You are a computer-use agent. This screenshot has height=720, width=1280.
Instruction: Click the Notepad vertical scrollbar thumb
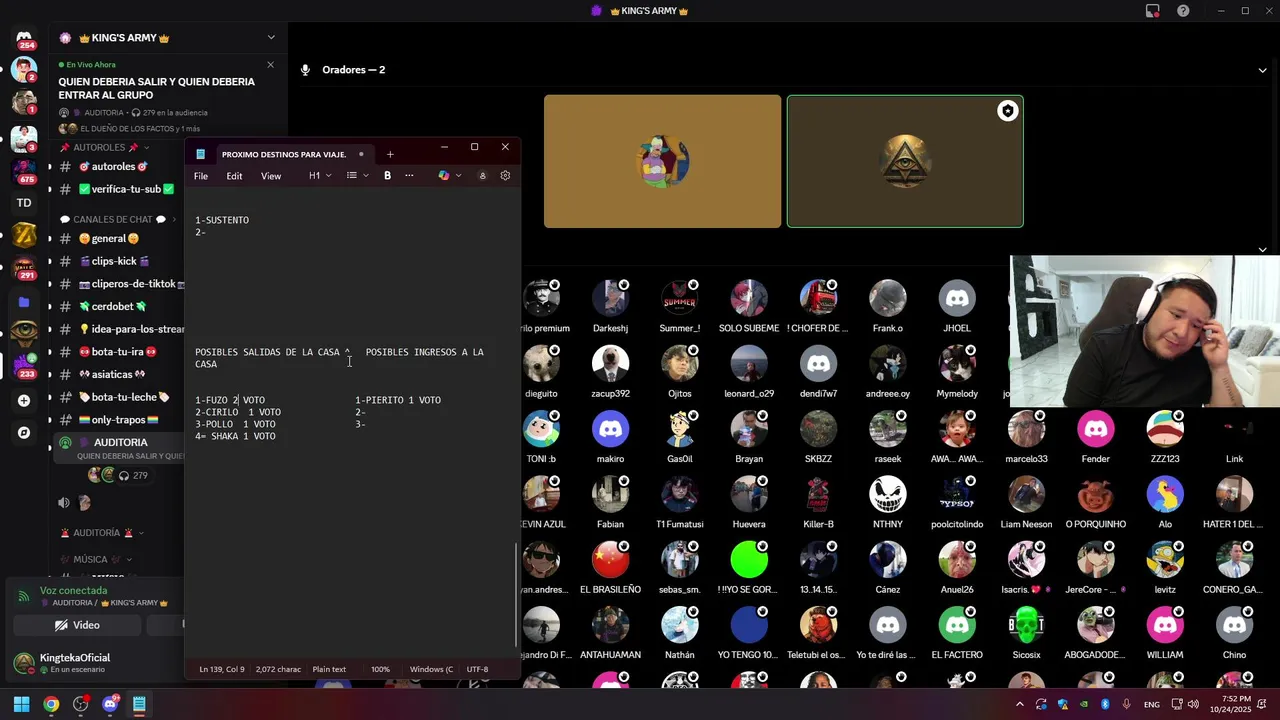(x=517, y=595)
